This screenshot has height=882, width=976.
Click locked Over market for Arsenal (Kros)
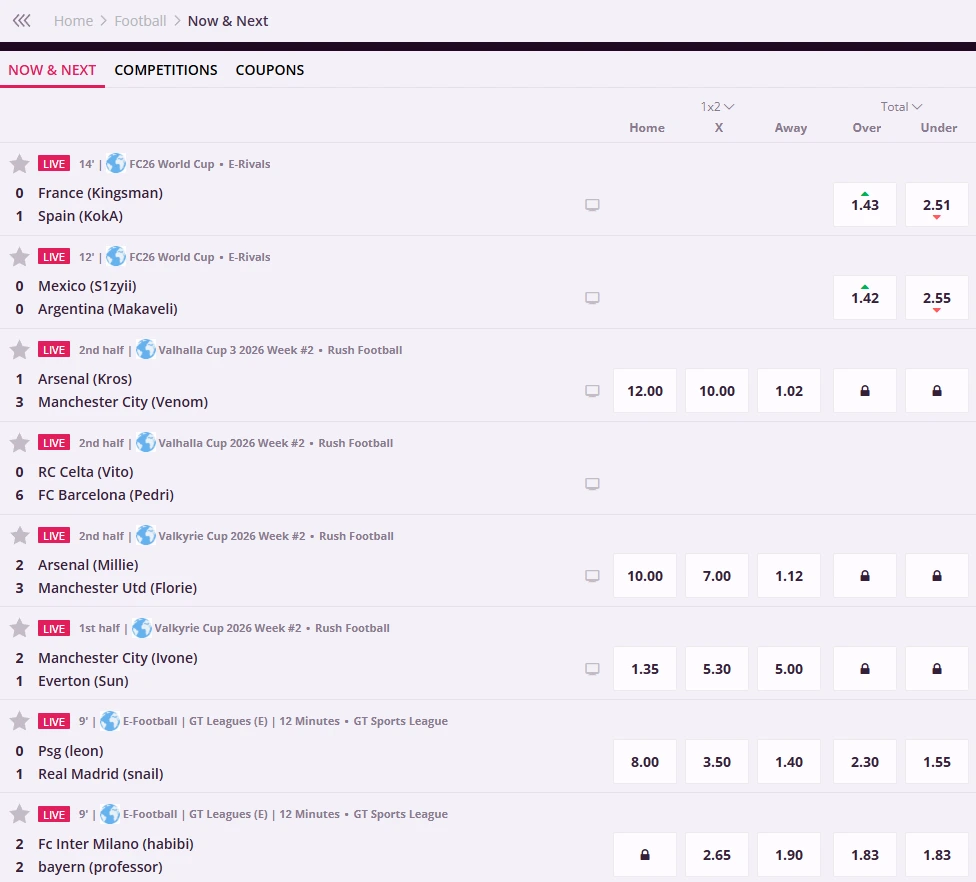[865, 391]
